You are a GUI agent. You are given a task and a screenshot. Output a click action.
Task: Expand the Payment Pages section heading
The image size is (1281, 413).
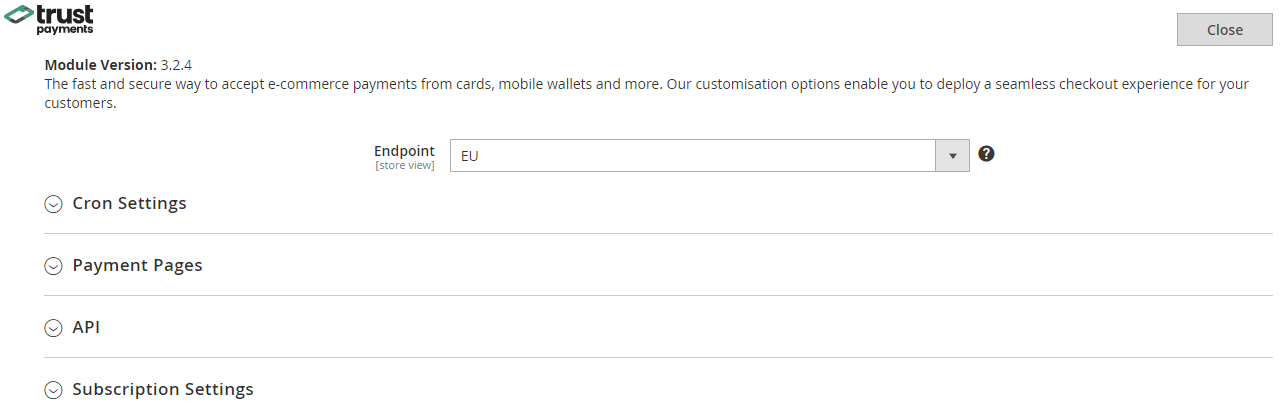[x=137, y=266]
